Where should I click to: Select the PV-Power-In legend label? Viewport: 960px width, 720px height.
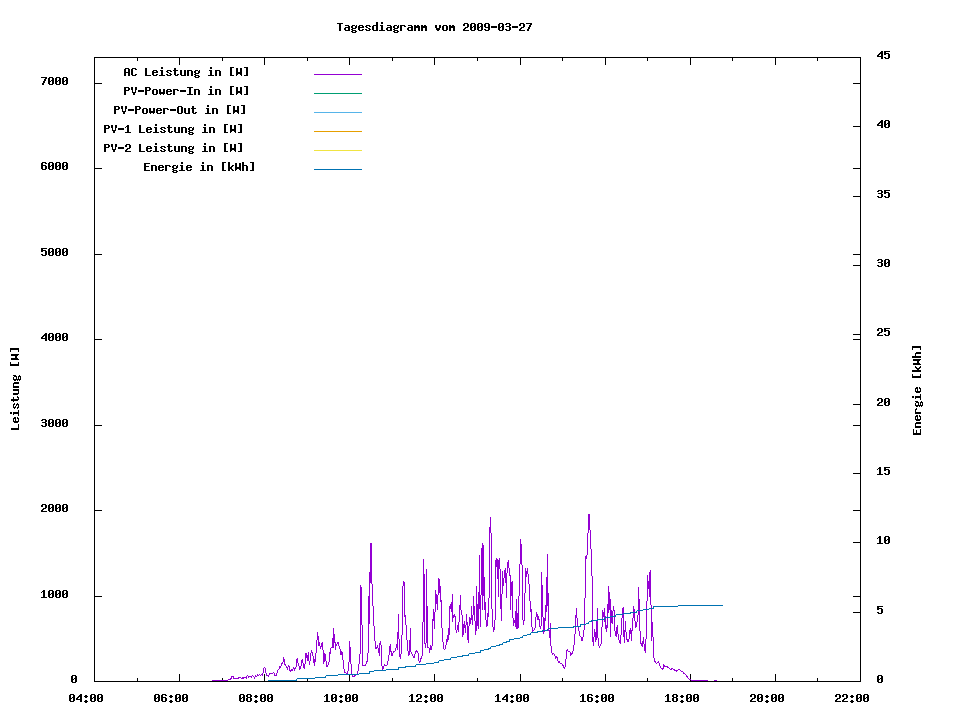pyautogui.click(x=193, y=91)
